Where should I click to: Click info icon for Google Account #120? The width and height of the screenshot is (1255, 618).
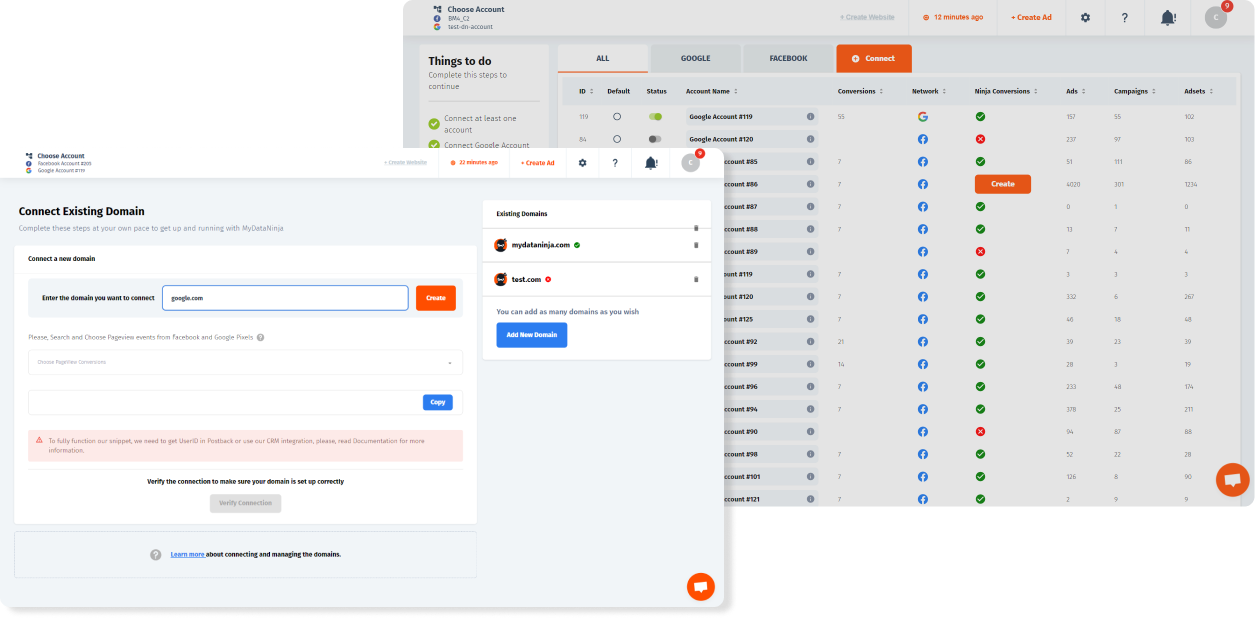pyautogui.click(x=810, y=139)
